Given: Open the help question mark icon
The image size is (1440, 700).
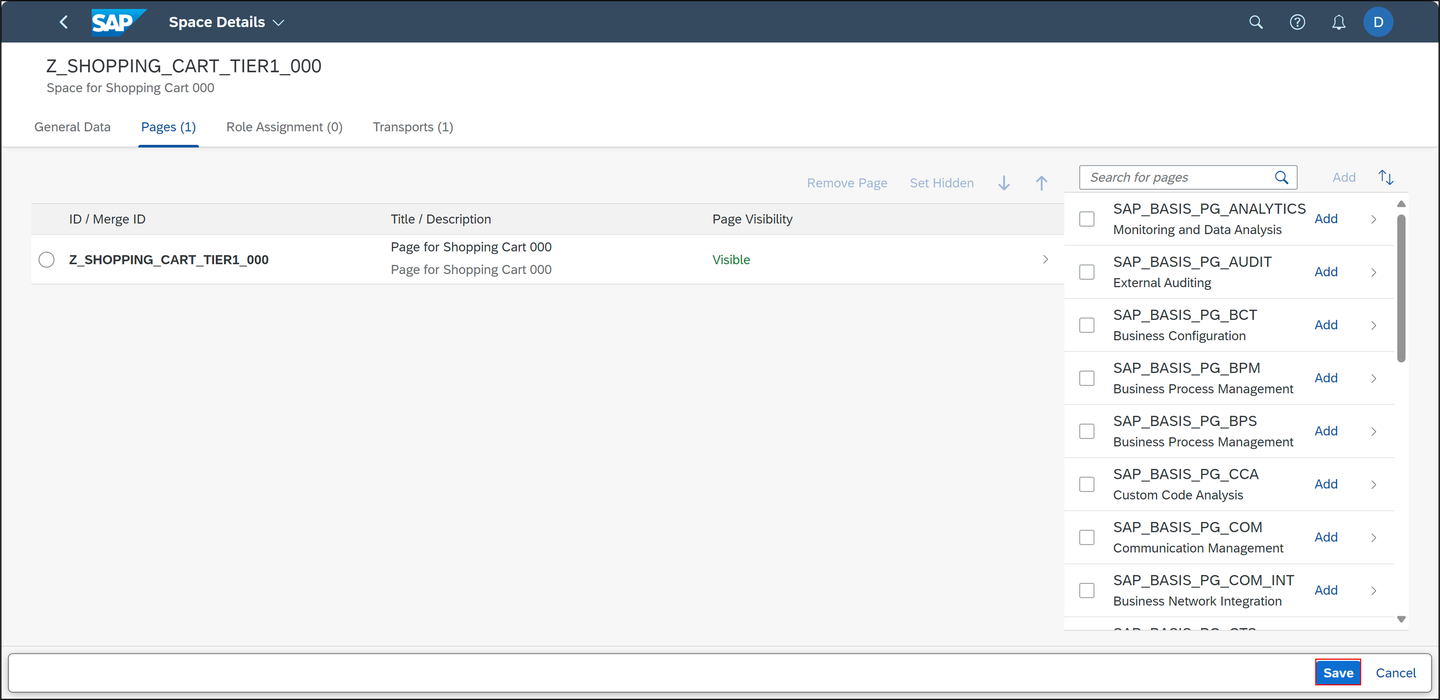Looking at the screenshot, I should pos(1297,22).
